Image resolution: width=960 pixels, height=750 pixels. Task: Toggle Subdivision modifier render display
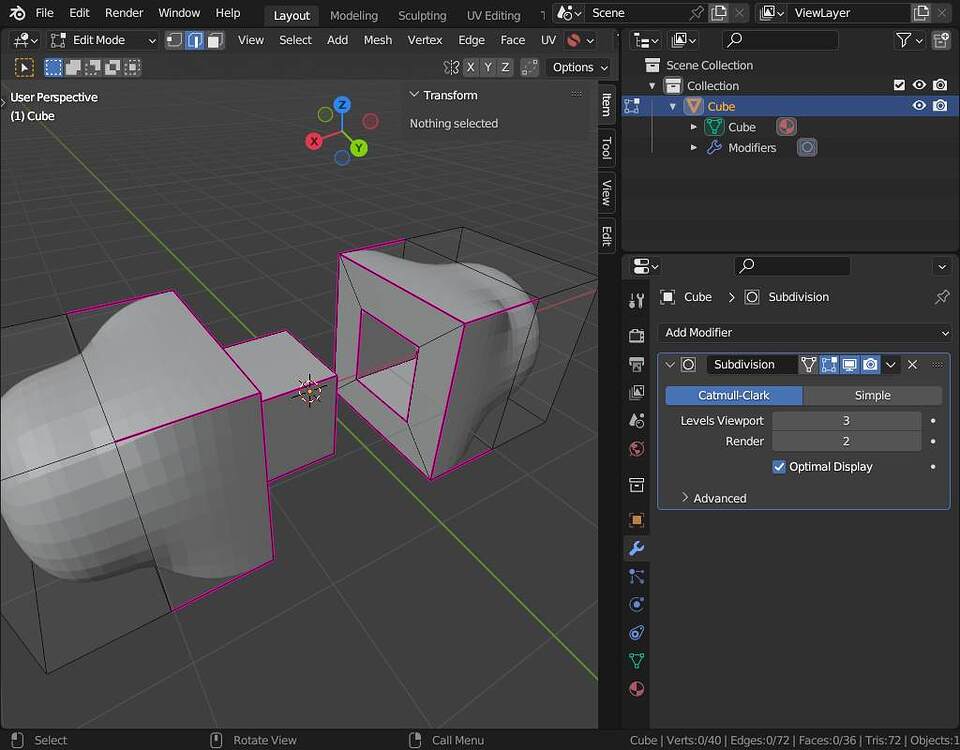click(871, 365)
